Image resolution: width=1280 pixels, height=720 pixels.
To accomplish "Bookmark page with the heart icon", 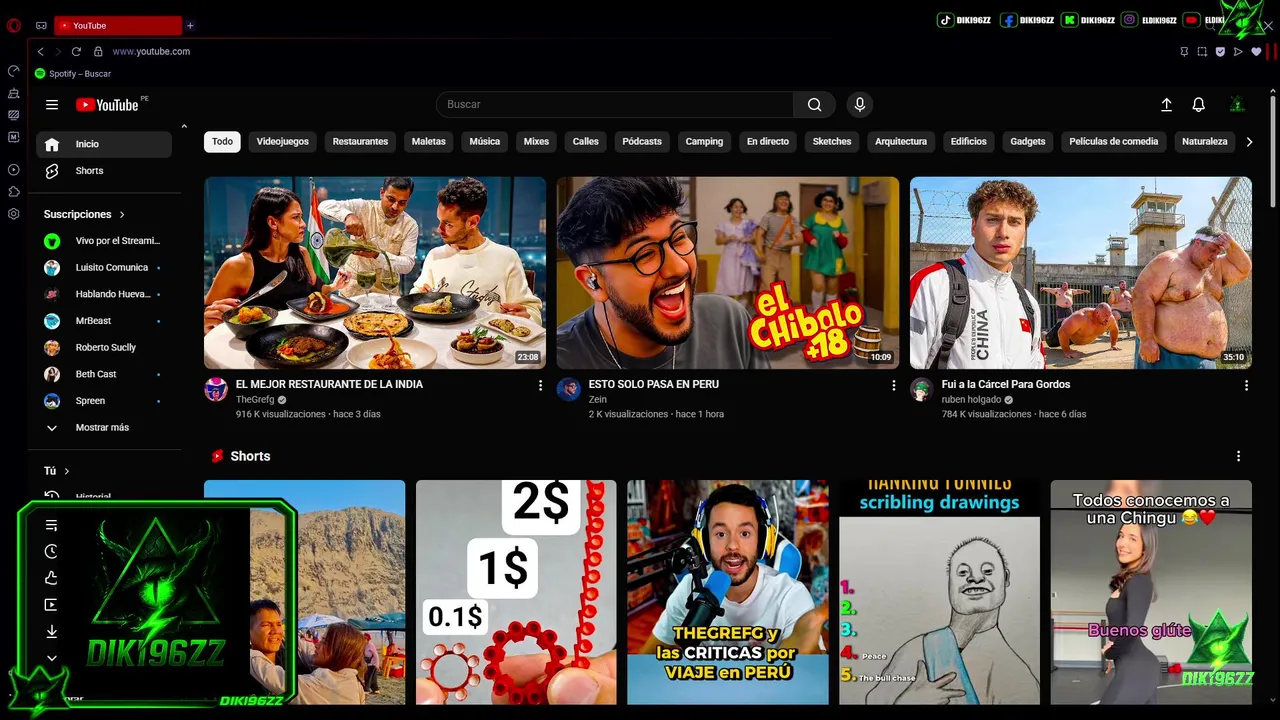I will tap(1256, 51).
